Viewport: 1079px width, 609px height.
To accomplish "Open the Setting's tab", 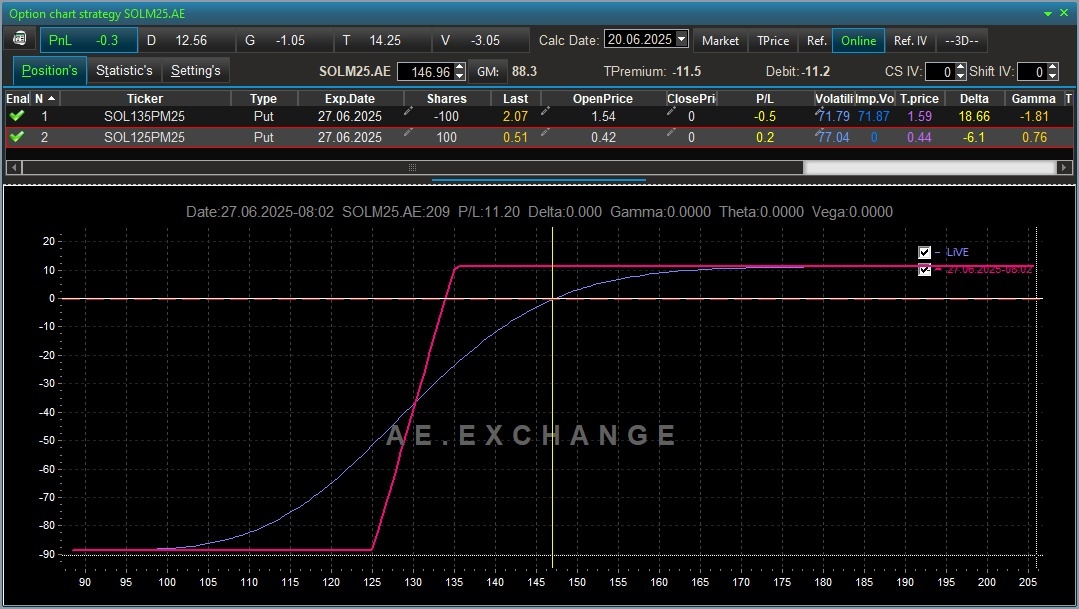I will click(195, 71).
